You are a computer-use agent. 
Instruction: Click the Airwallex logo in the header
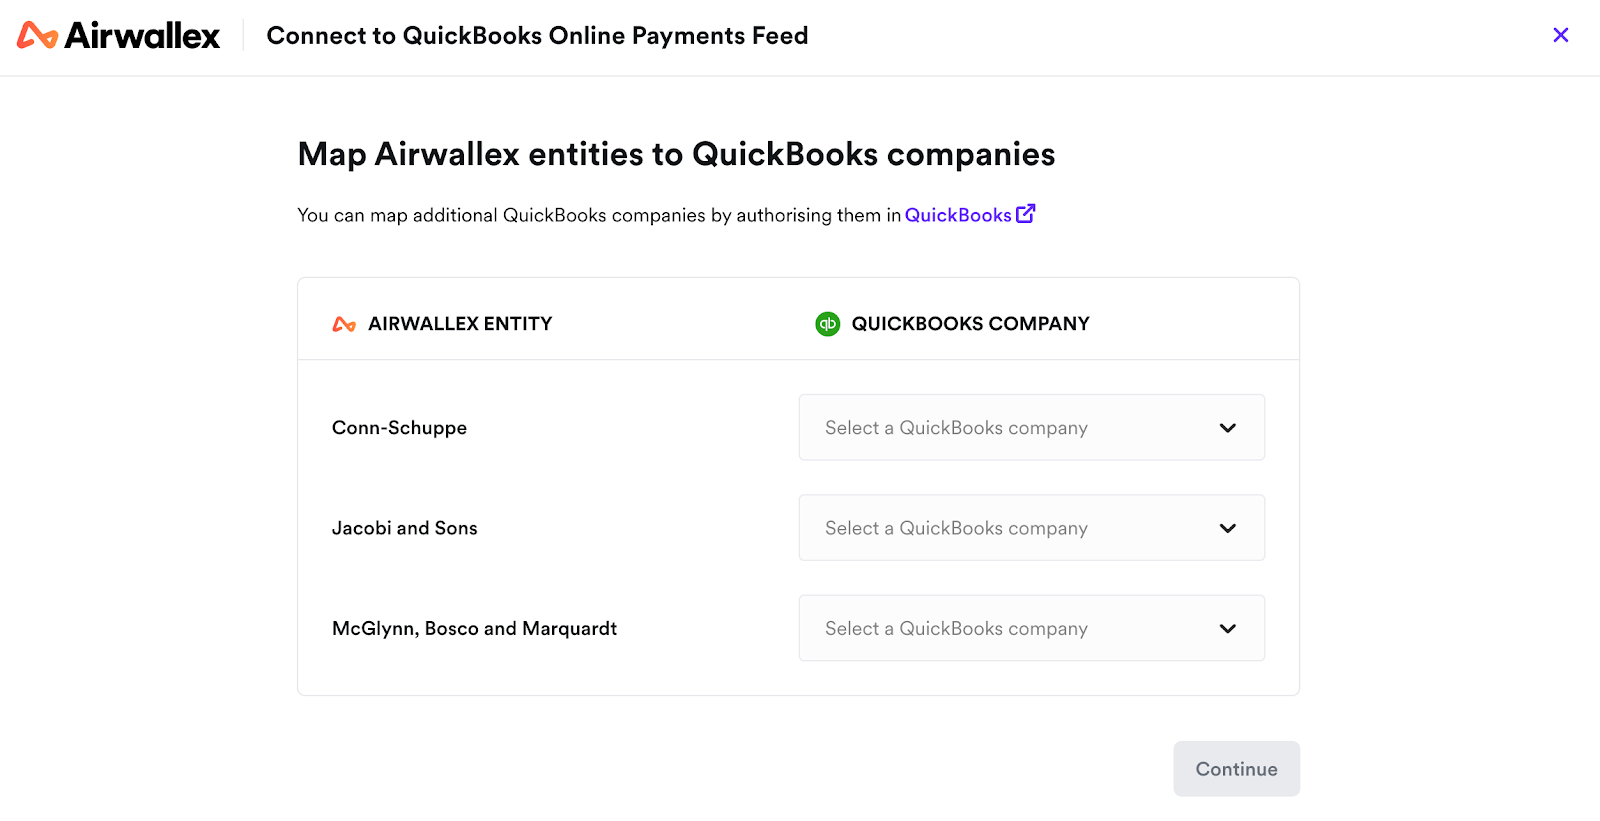(119, 36)
